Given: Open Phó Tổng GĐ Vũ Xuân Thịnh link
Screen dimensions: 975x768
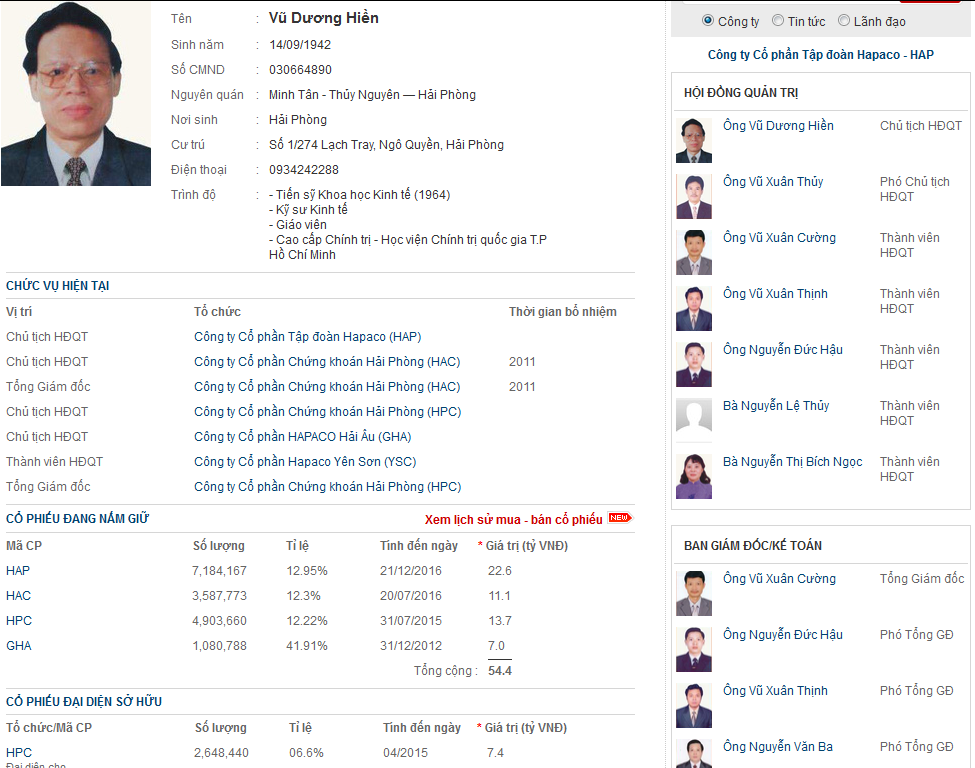Looking at the screenshot, I should tap(775, 690).
